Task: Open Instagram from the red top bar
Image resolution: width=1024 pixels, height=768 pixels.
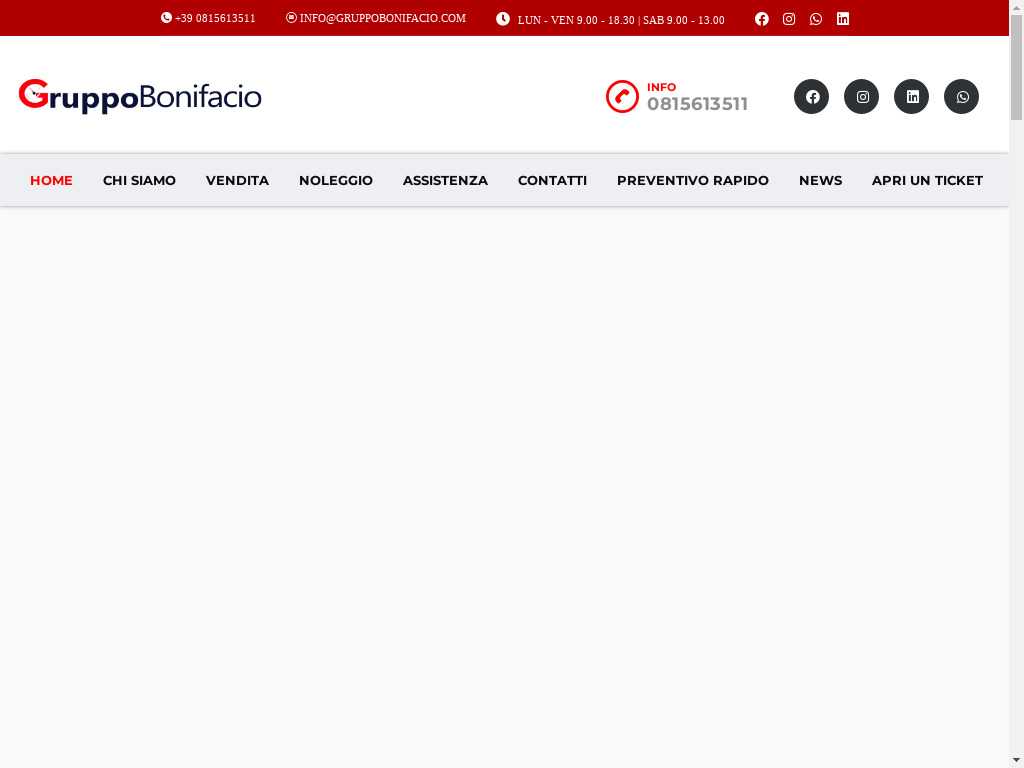Action: click(789, 19)
